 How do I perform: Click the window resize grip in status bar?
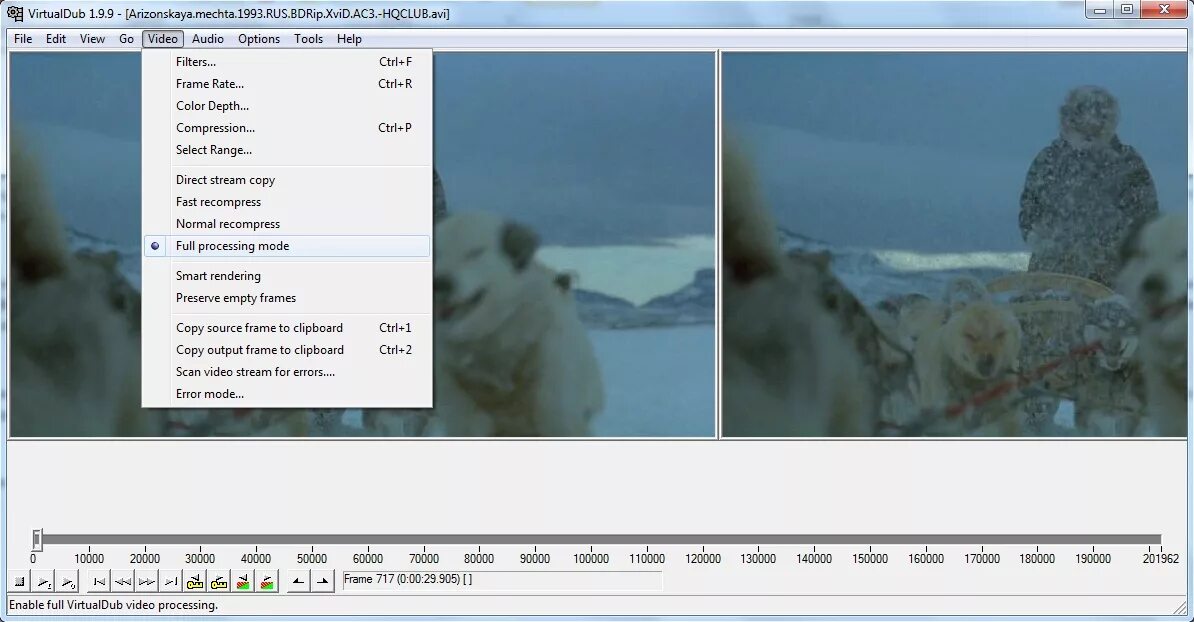(1180, 607)
